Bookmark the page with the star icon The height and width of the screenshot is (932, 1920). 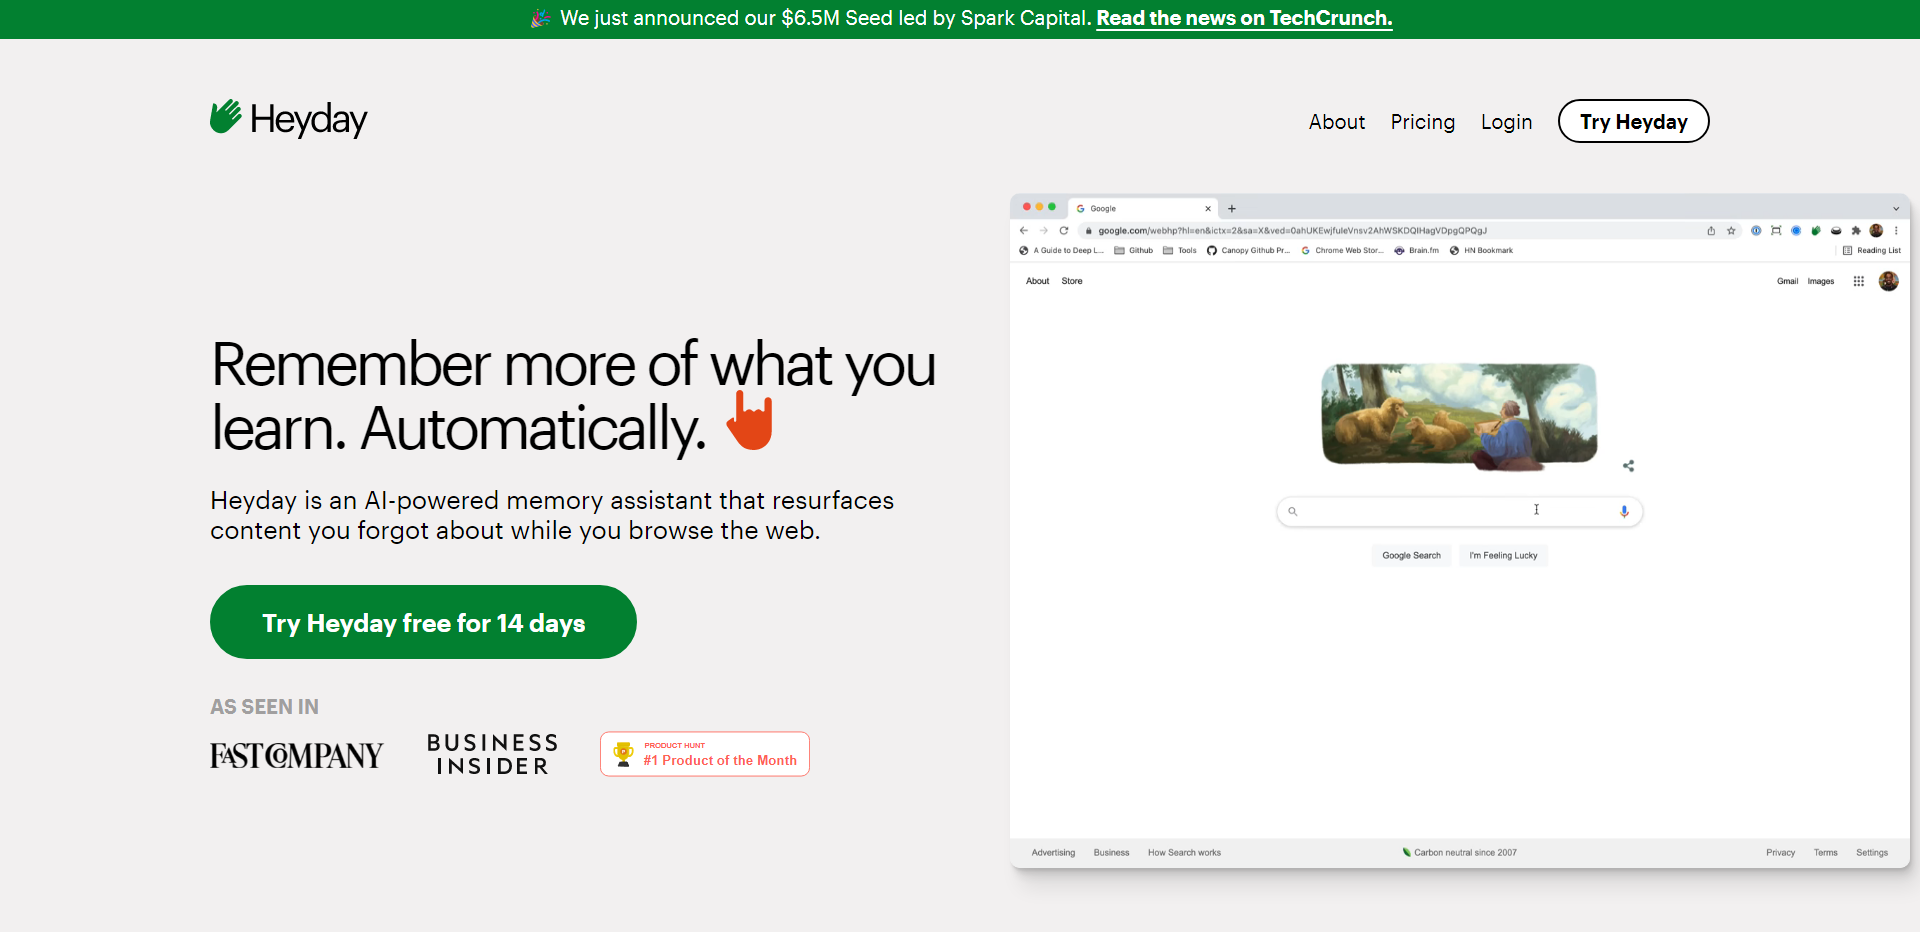point(1731,231)
